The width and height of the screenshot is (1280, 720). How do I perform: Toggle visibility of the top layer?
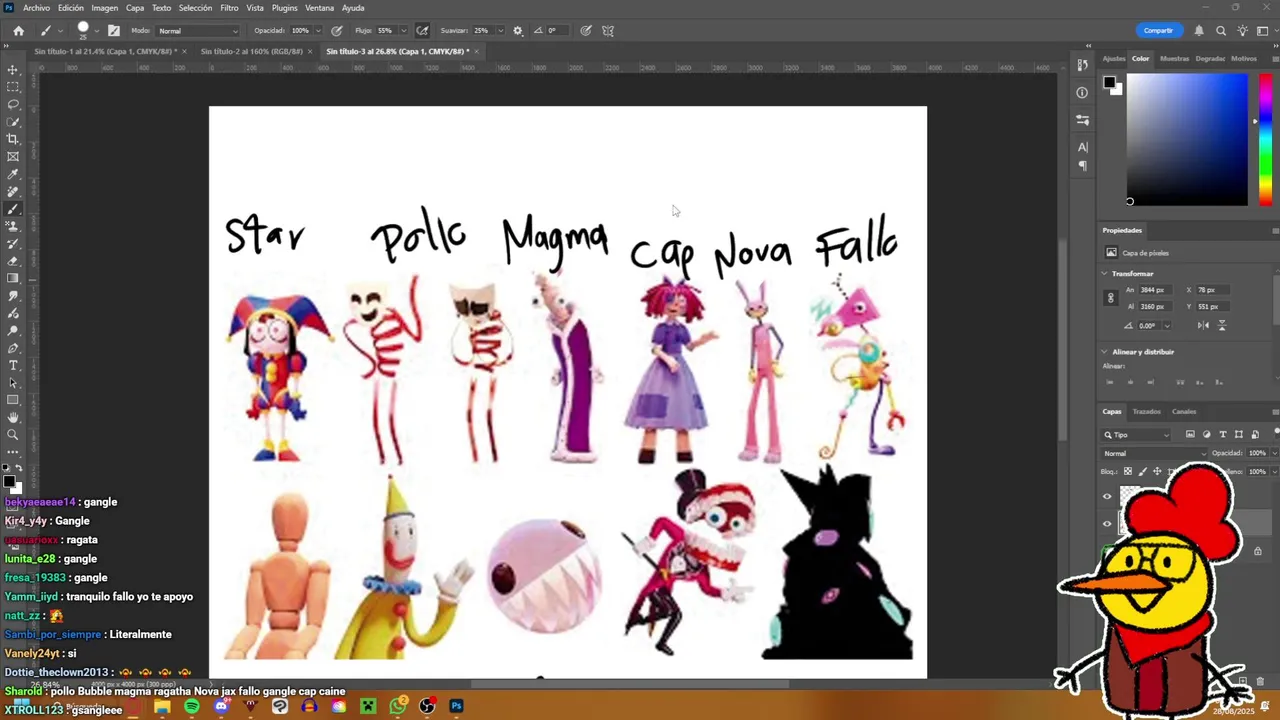click(1107, 497)
